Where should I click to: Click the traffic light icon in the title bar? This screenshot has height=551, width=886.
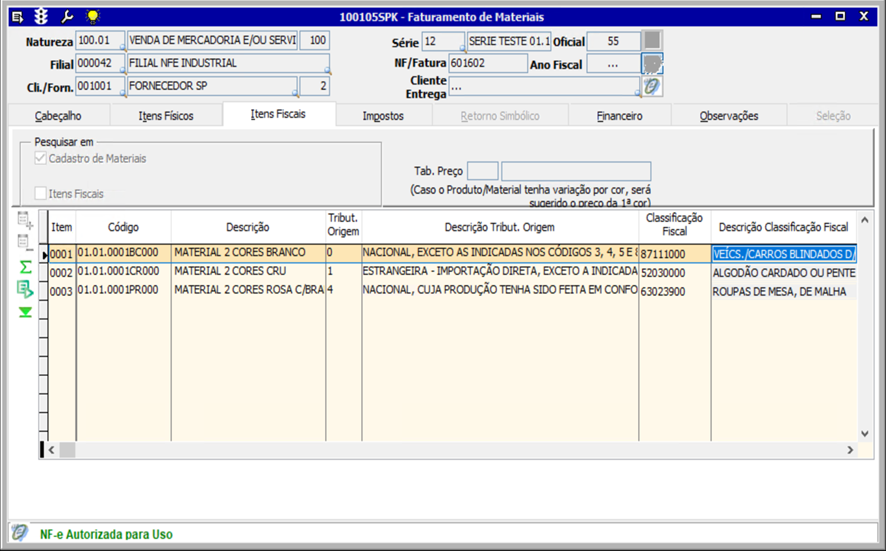tap(41, 17)
